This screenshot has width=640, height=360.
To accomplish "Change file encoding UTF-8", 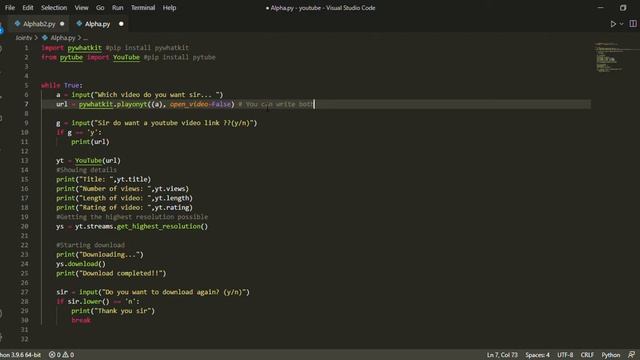I will pos(565,355).
